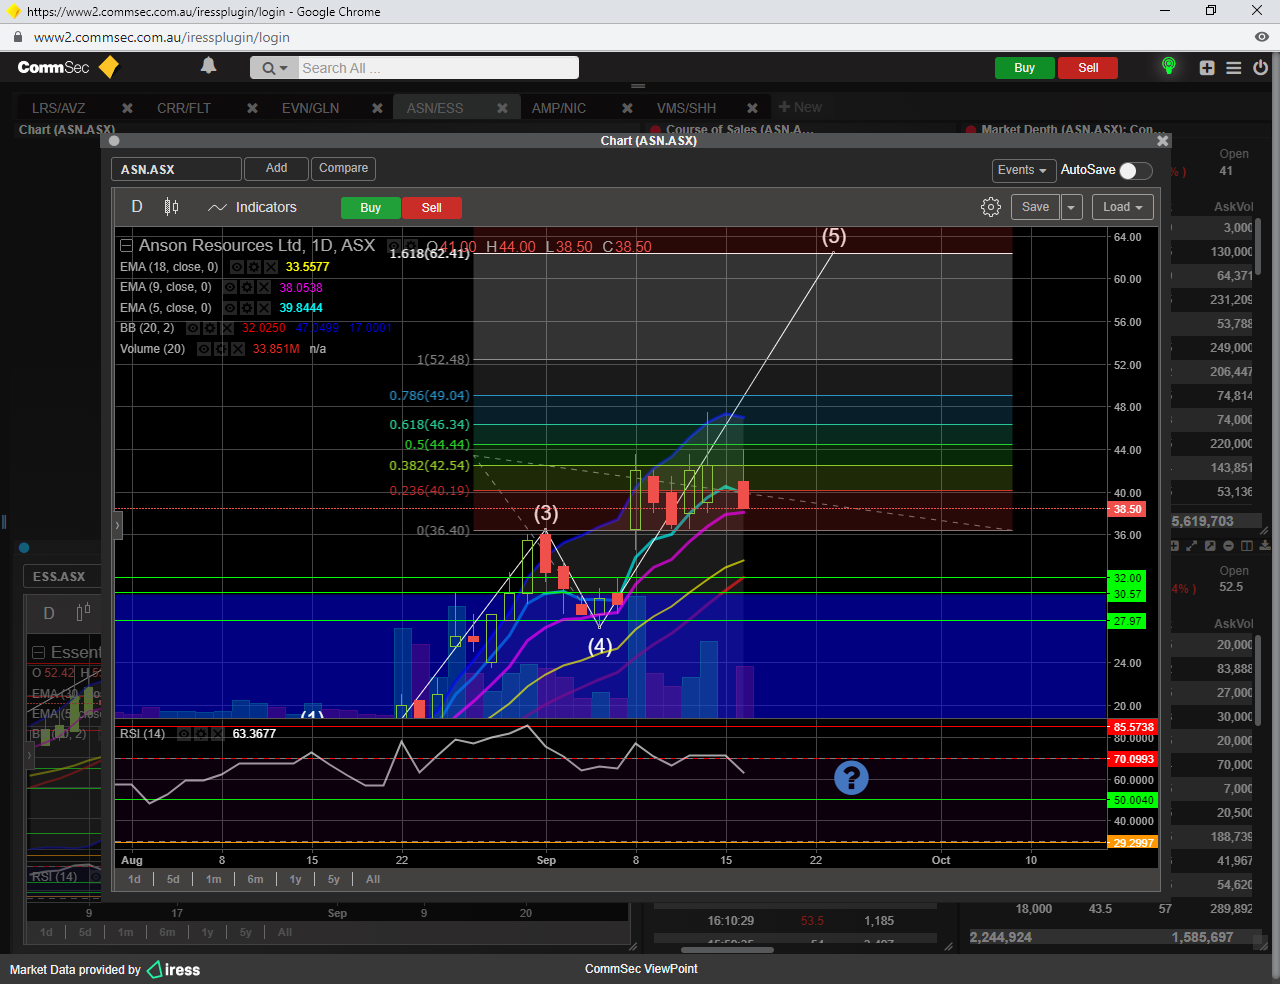Viewport: 1280px width, 984px height.
Task: Toggle the AutoSave switch
Action: click(1135, 170)
